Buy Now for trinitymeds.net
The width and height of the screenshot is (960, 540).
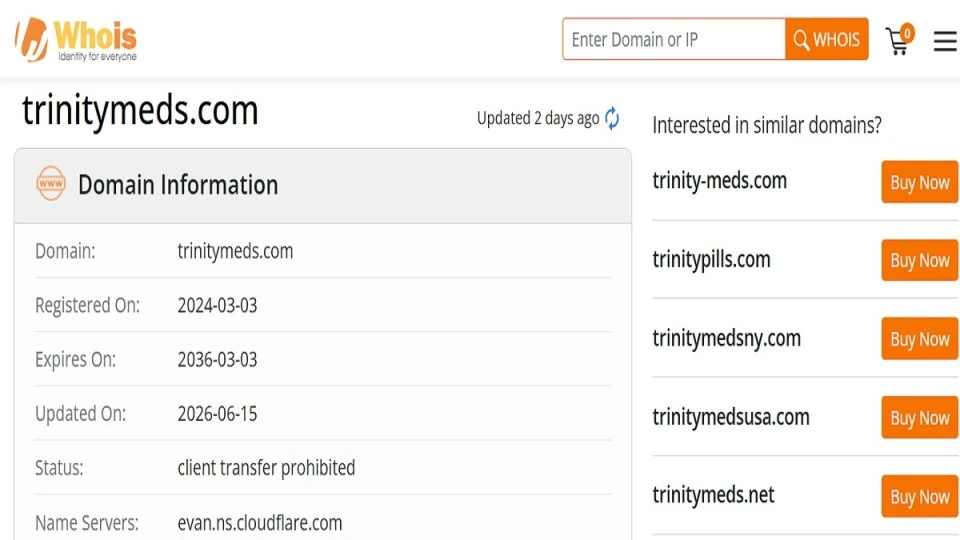(x=920, y=496)
